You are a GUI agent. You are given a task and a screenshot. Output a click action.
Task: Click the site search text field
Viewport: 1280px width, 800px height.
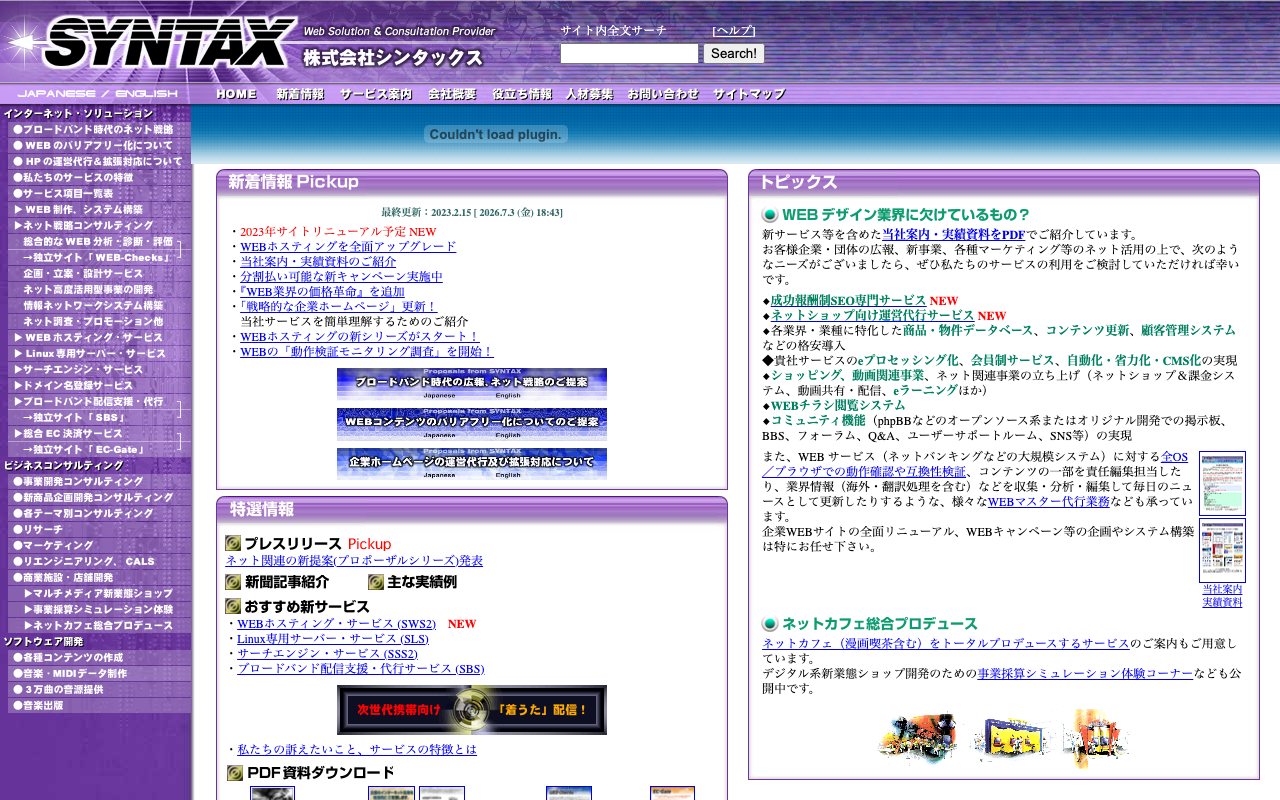[x=629, y=53]
